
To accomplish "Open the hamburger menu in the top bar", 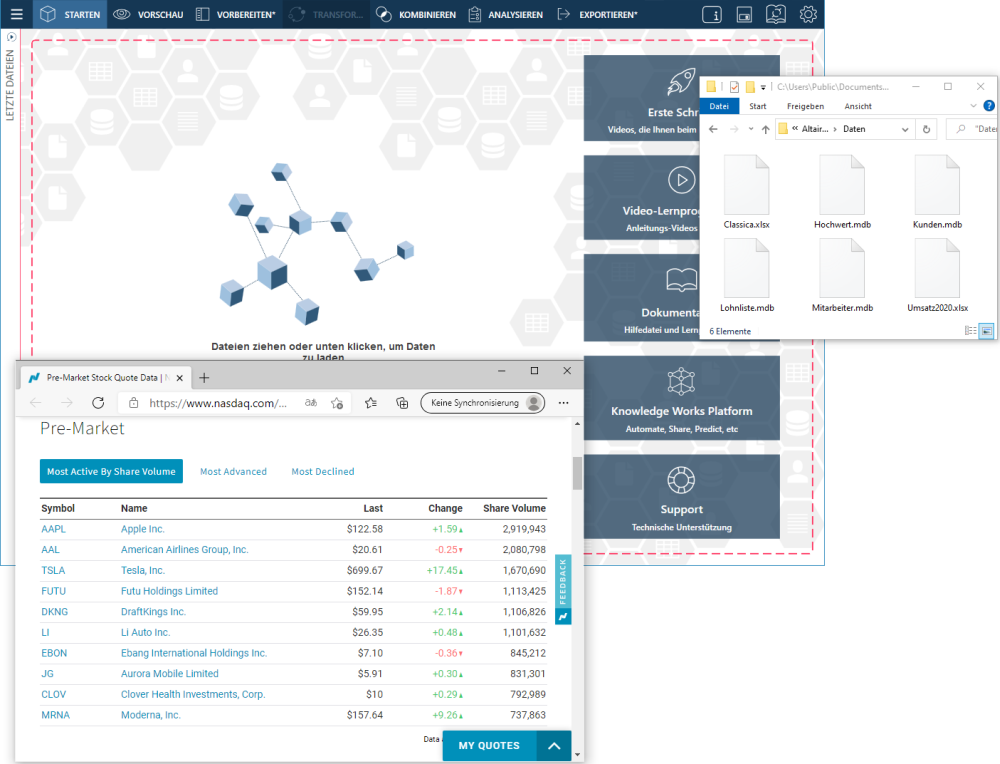I will tap(16, 15).
